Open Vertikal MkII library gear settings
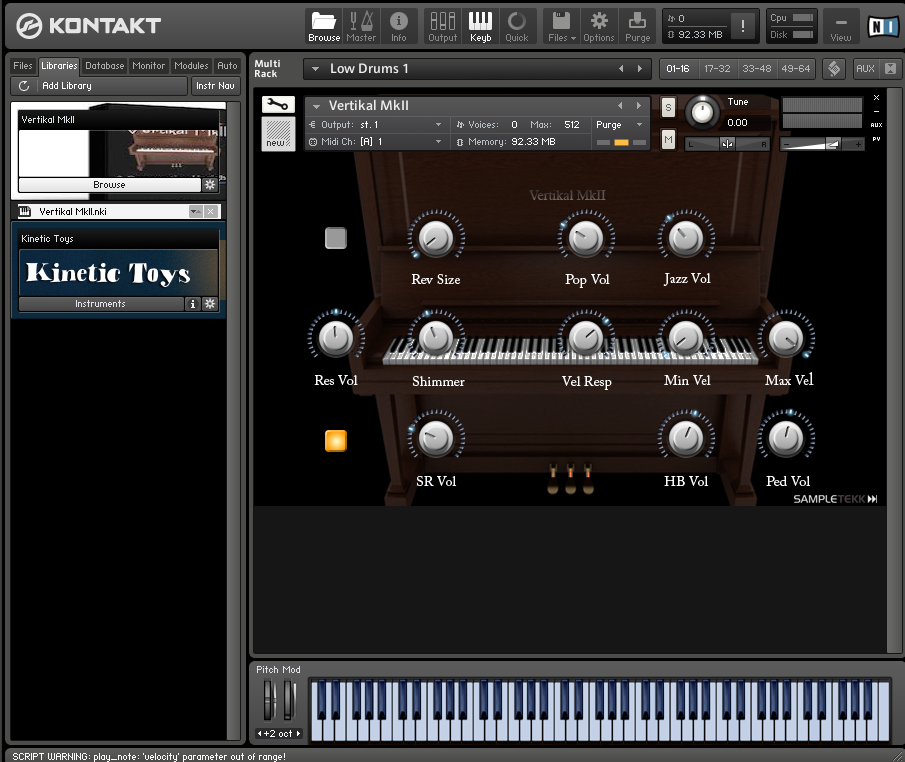 tap(210, 185)
